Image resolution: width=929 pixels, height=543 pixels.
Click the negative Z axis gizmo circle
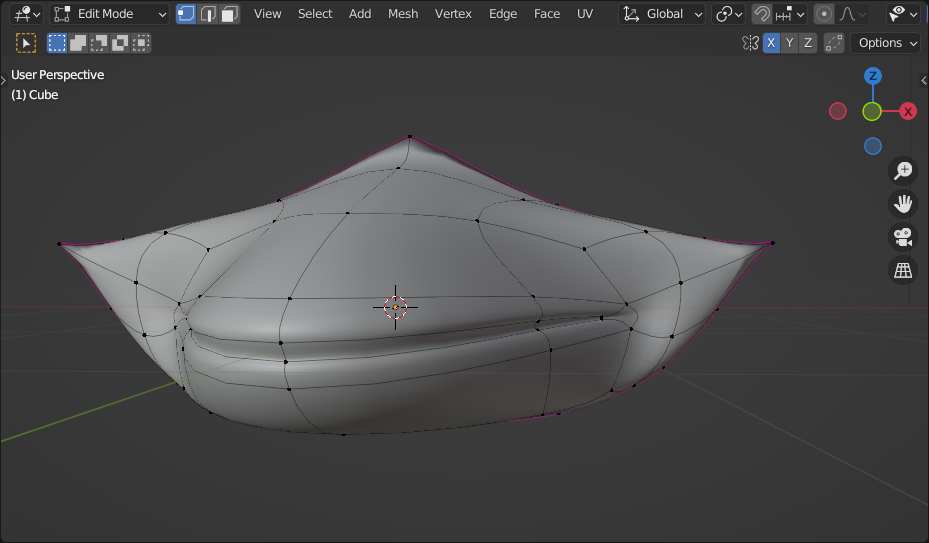[x=872, y=146]
